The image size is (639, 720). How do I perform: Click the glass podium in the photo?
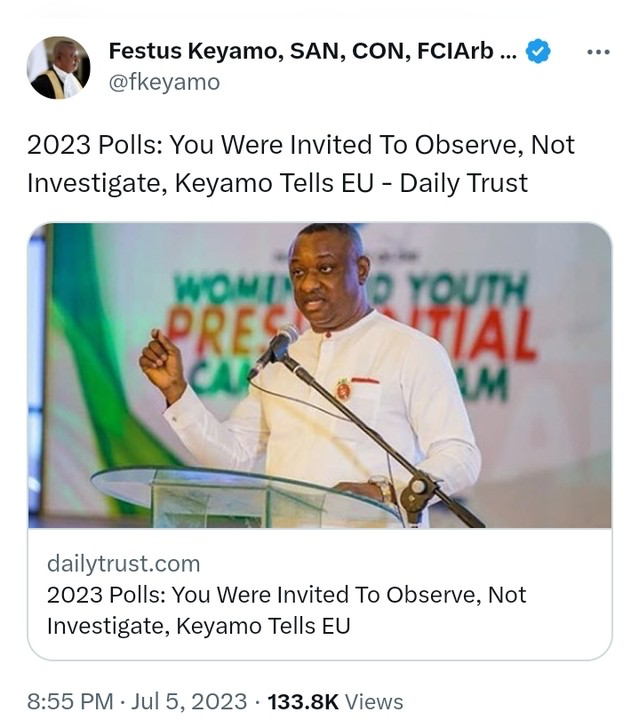click(230, 495)
